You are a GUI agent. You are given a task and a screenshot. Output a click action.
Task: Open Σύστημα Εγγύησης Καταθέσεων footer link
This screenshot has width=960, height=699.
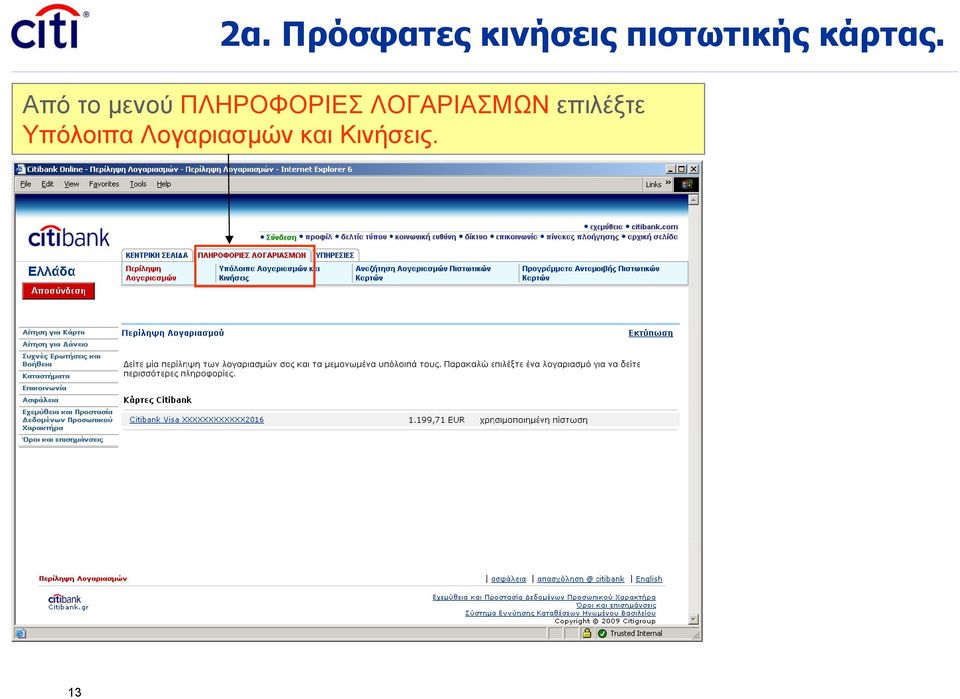point(560,613)
